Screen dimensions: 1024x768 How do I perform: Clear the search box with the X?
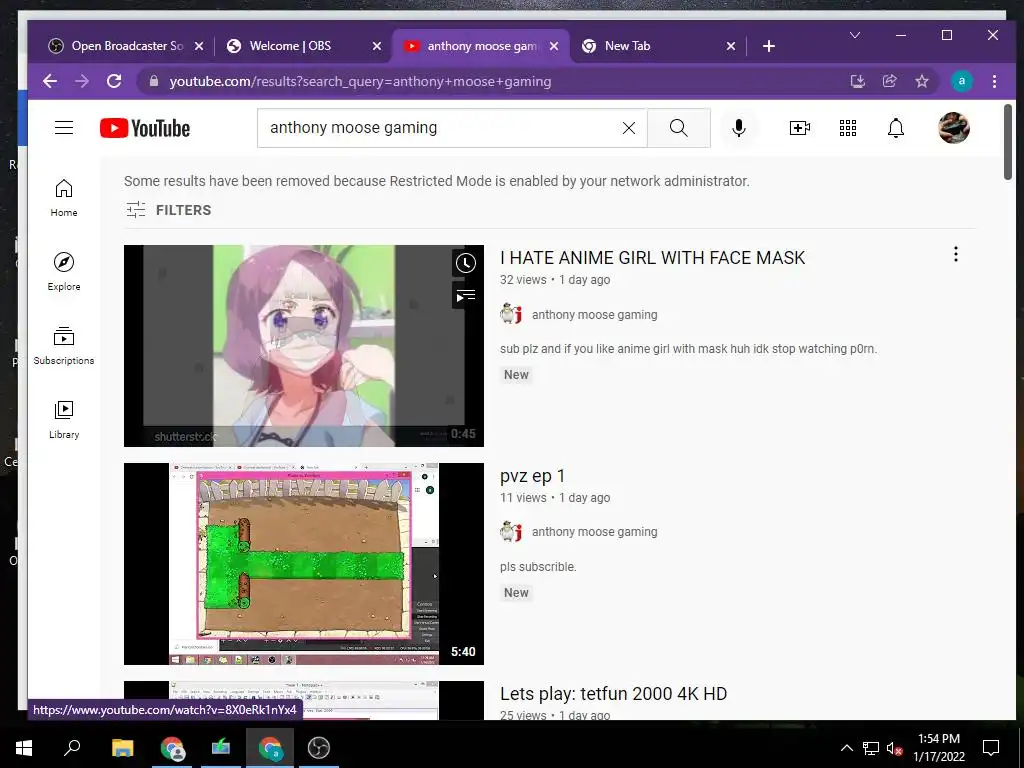point(629,128)
